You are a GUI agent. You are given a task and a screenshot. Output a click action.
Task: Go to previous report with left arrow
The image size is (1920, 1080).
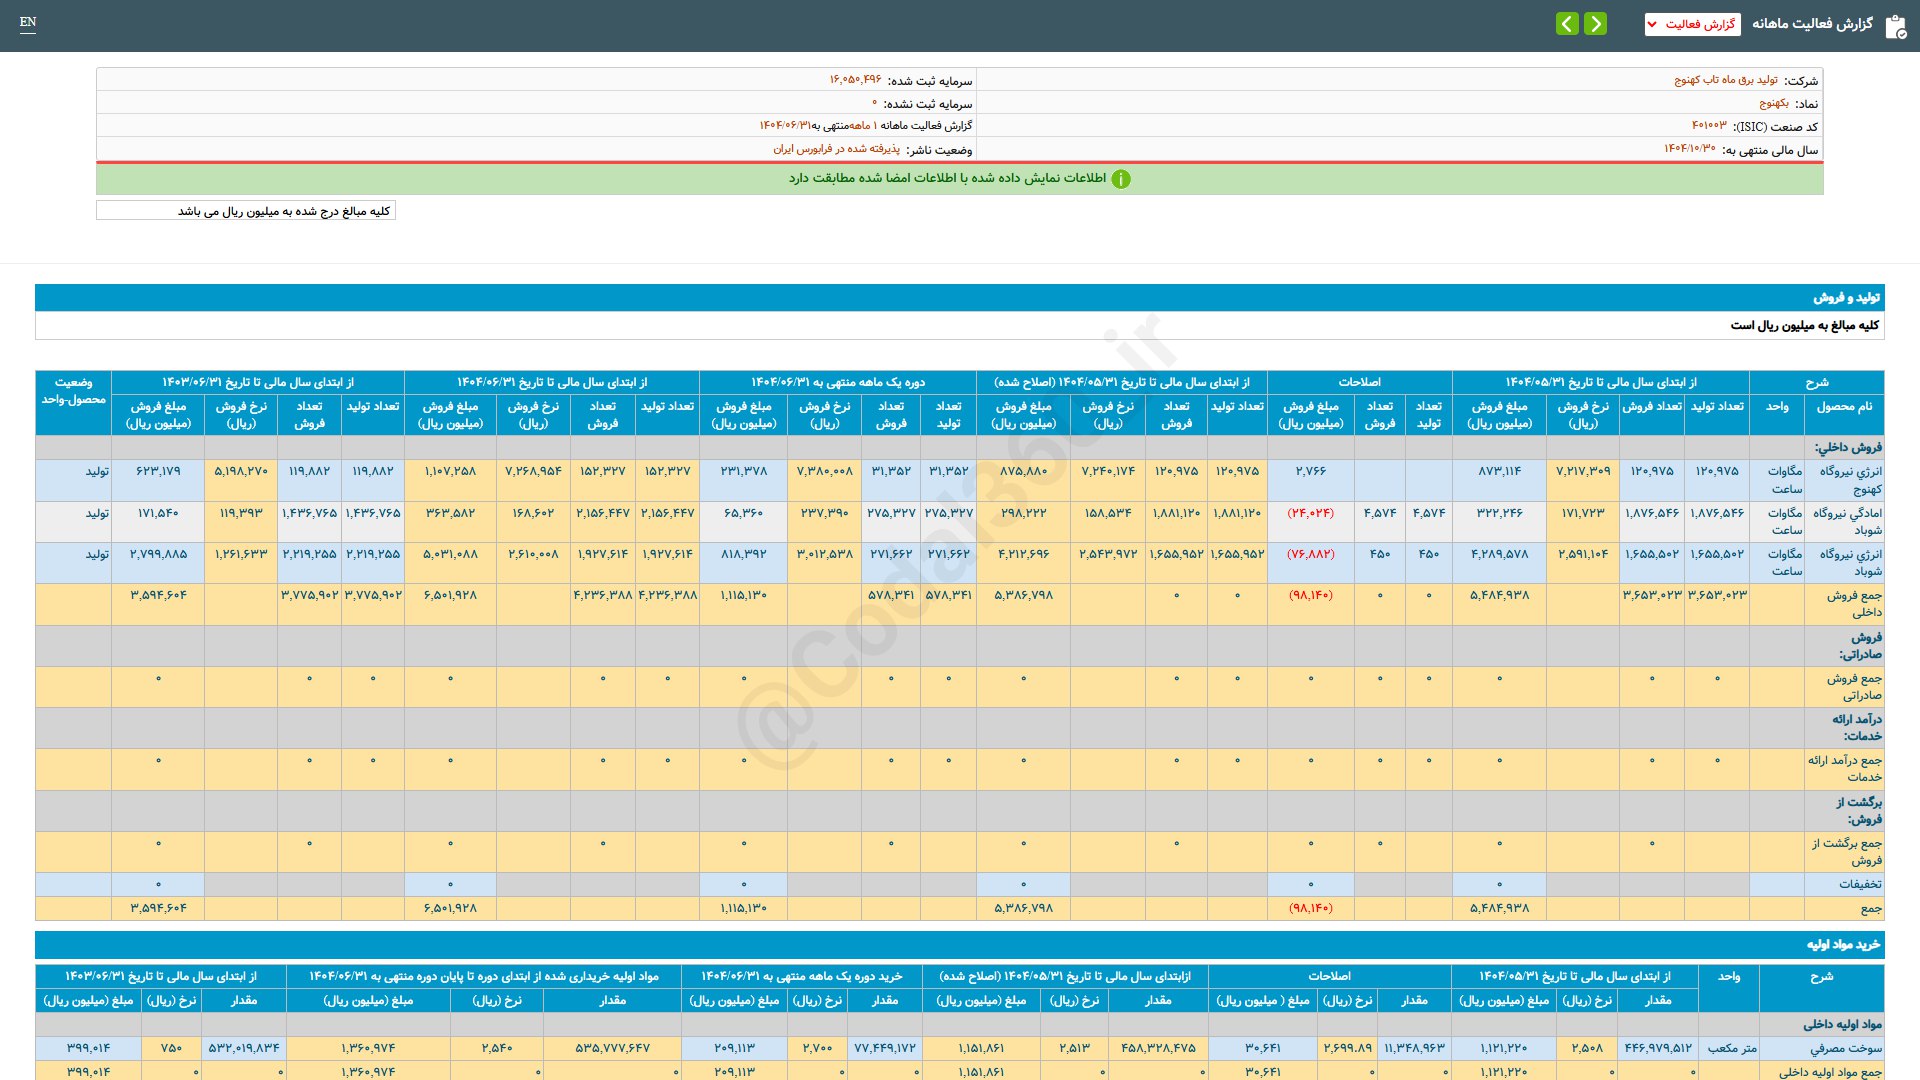(x=1567, y=24)
